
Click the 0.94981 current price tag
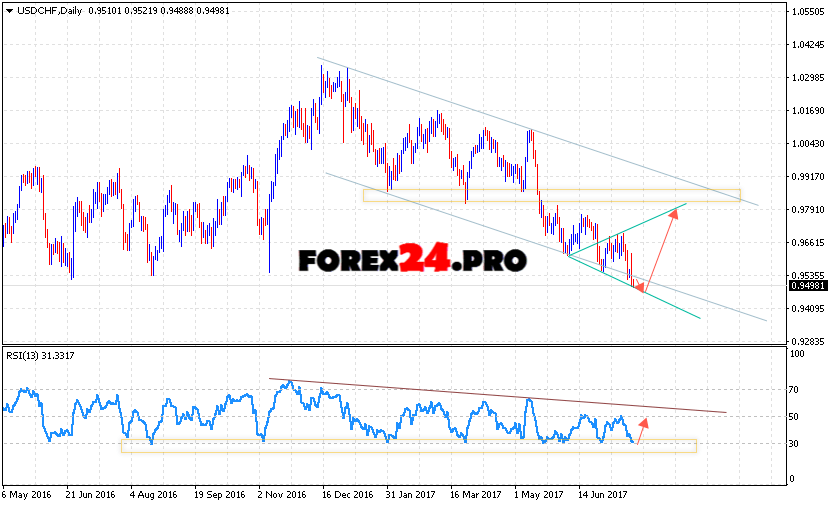pyautogui.click(x=806, y=285)
